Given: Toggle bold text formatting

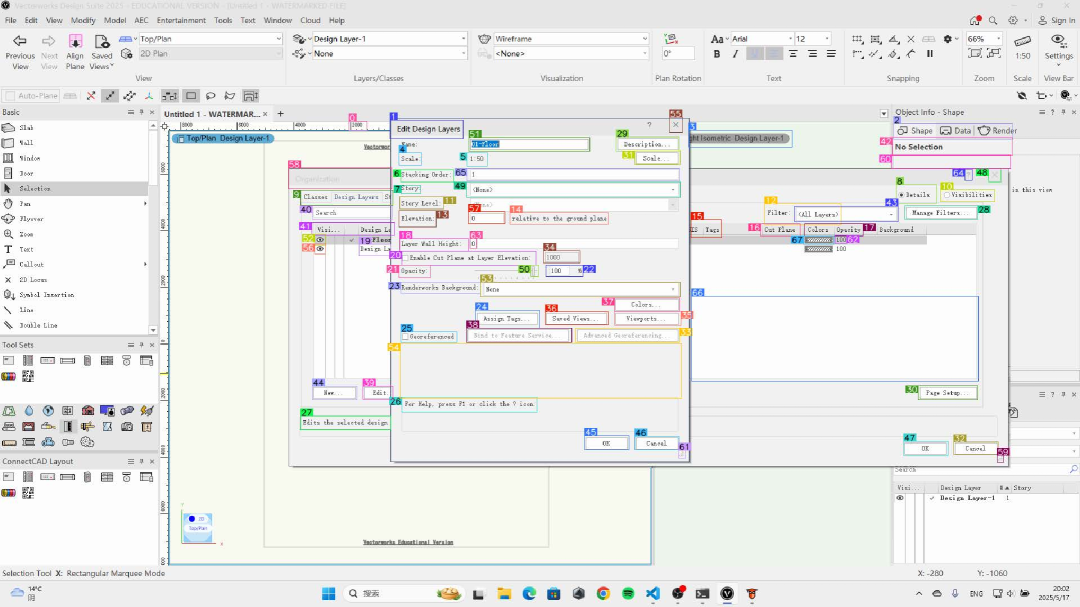Looking at the screenshot, I should pyautogui.click(x=717, y=54).
